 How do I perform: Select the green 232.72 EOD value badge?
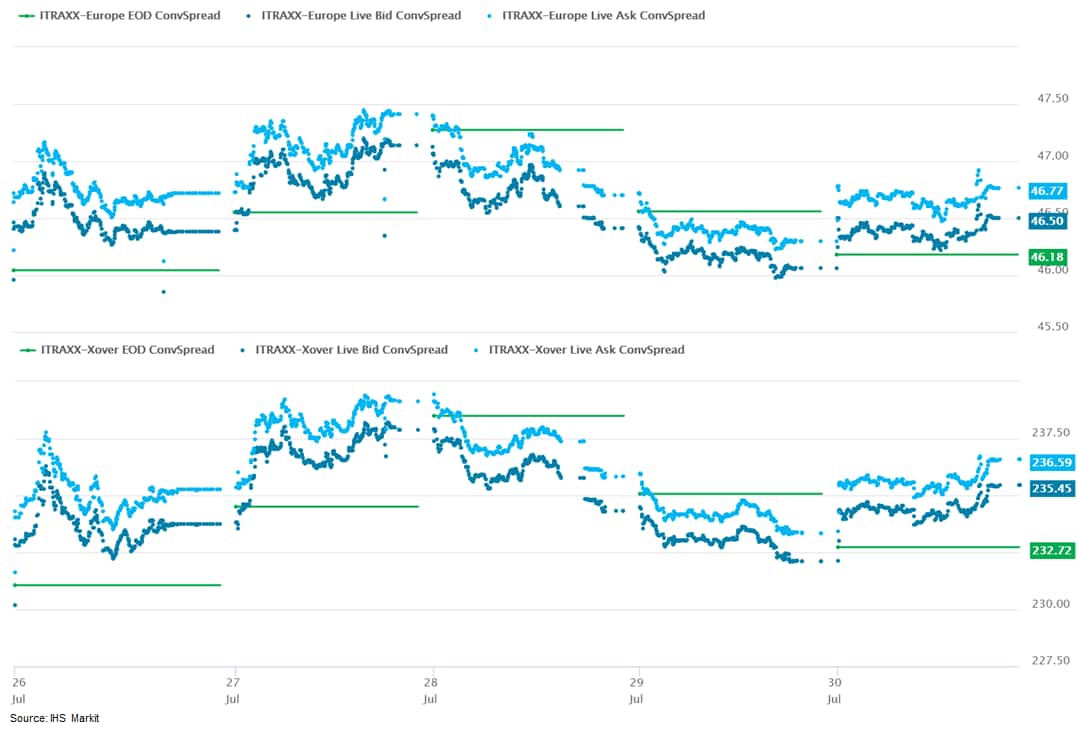tap(1051, 551)
